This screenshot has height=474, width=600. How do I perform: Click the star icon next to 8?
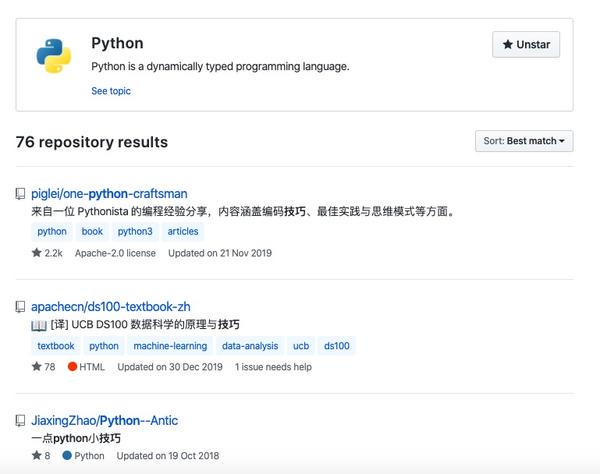[37, 455]
